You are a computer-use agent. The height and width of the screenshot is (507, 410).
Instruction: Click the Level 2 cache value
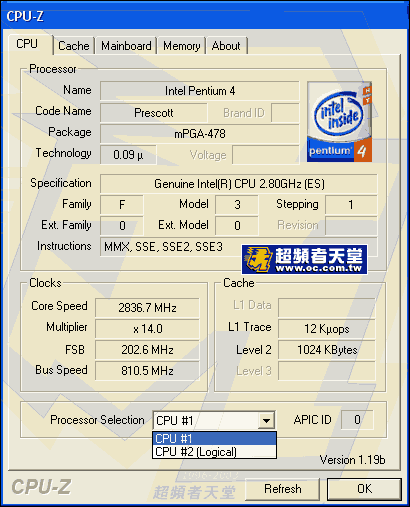click(327, 350)
